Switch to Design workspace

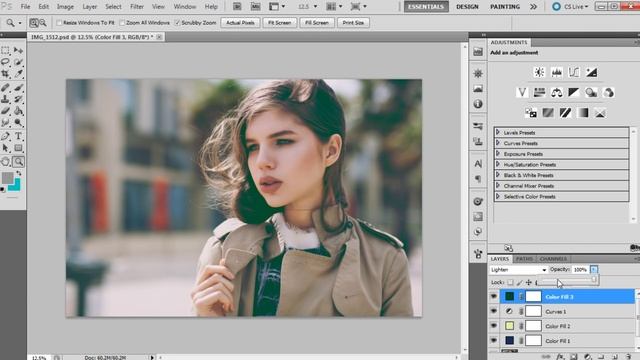[x=467, y=7]
